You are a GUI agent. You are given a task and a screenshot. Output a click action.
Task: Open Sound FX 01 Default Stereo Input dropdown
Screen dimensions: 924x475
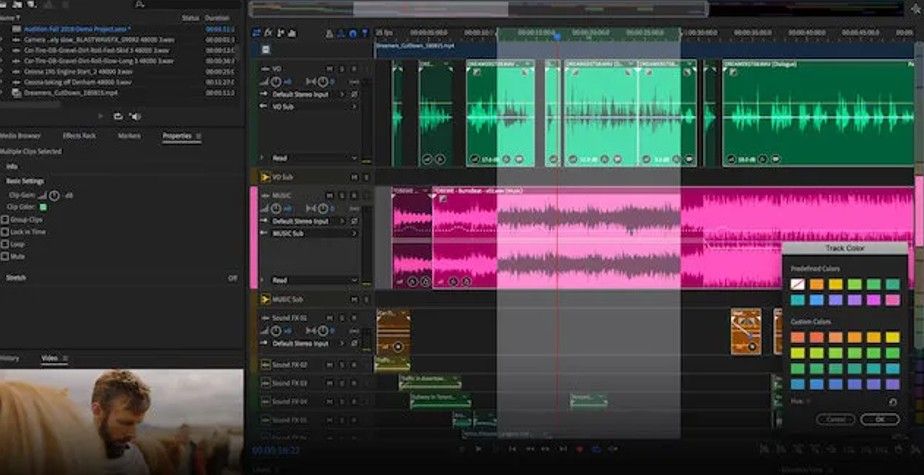point(308,344)
